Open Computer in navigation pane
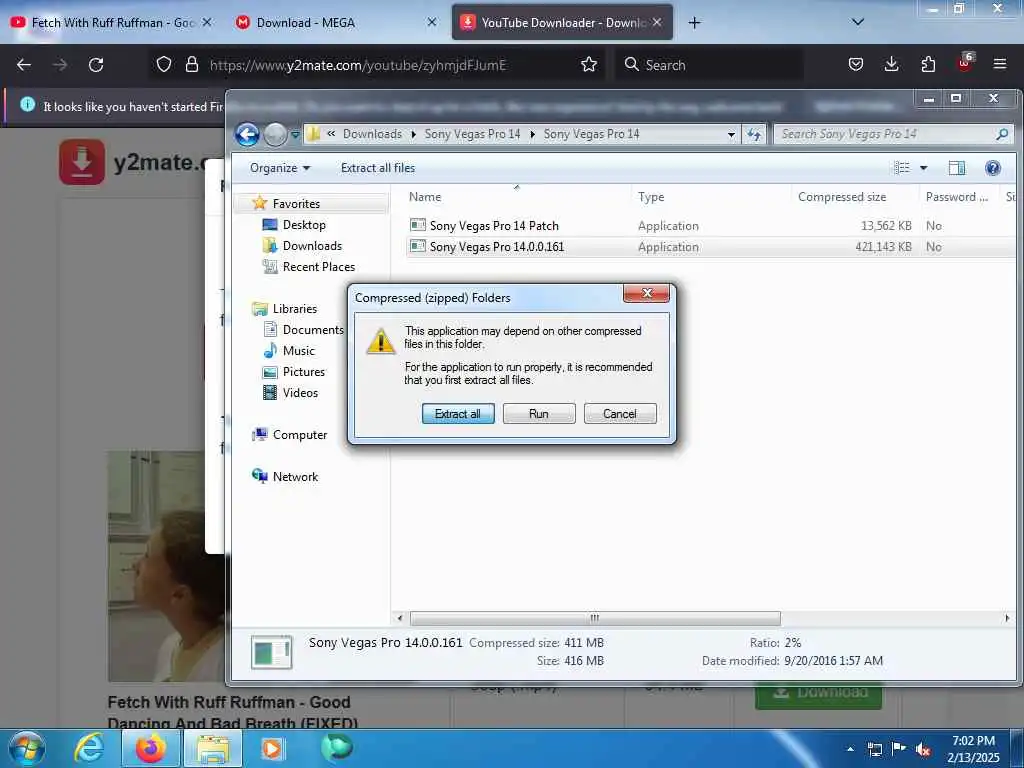 click(300, 434)
